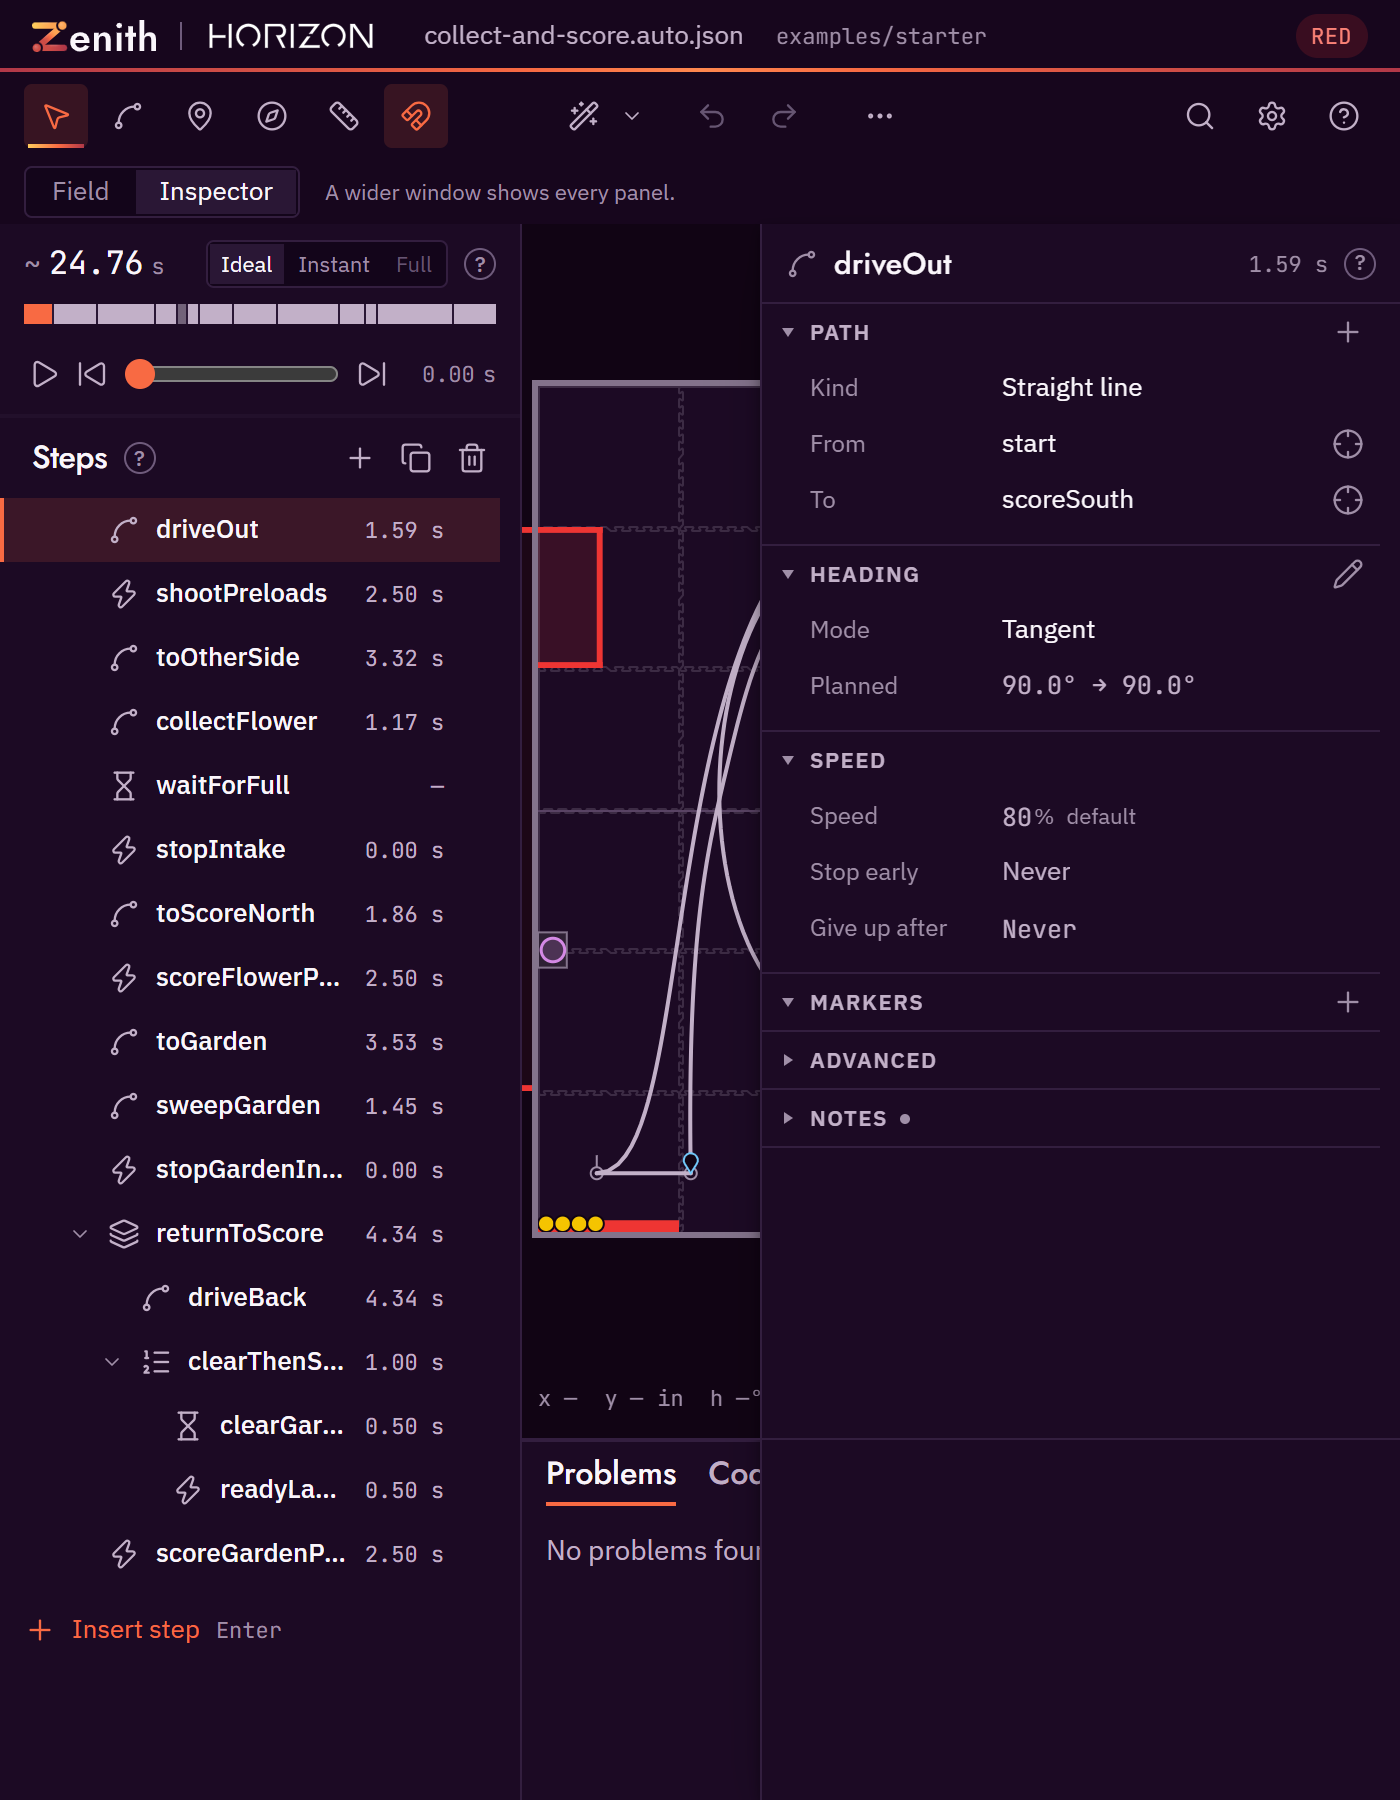Screen dimensions: 1400x1800
Task: Open settings gear in the toolbar
Action: [1272, 116]
